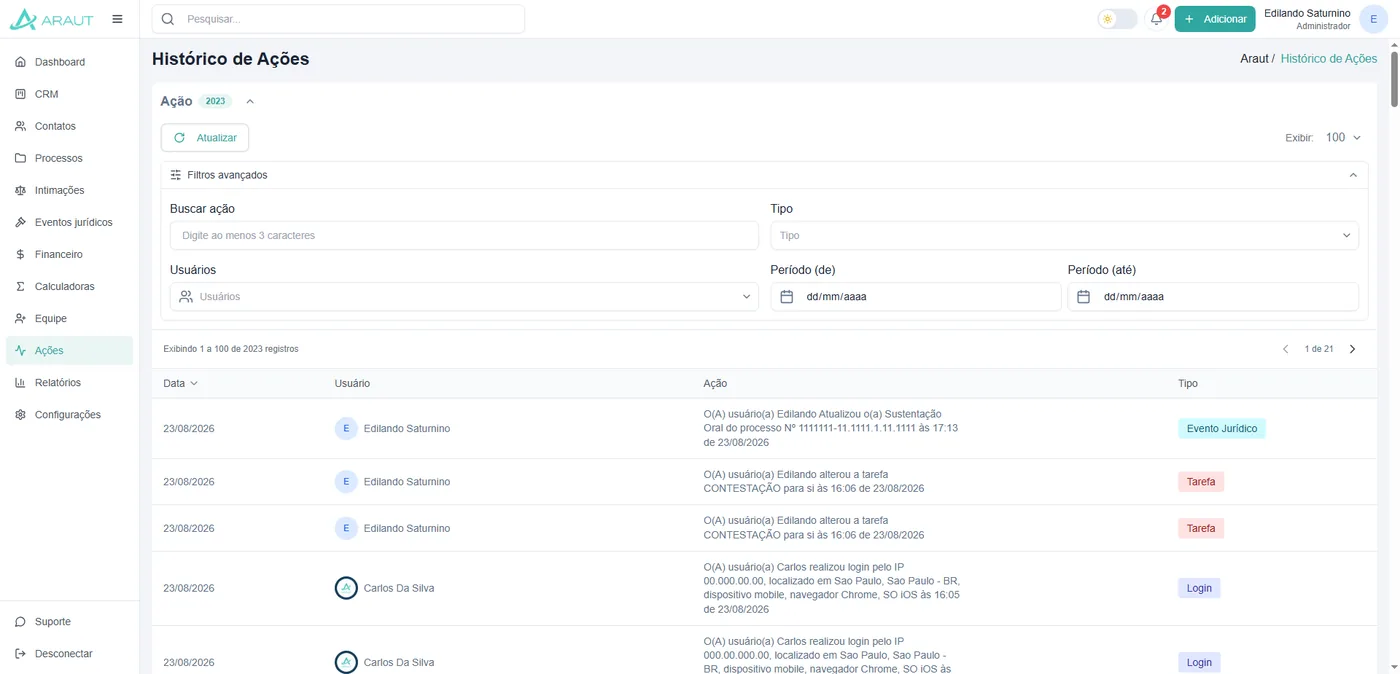Click the Período (de) calendar icon
This screenshot has width=1400, height=674.
(x=786, y=297)
